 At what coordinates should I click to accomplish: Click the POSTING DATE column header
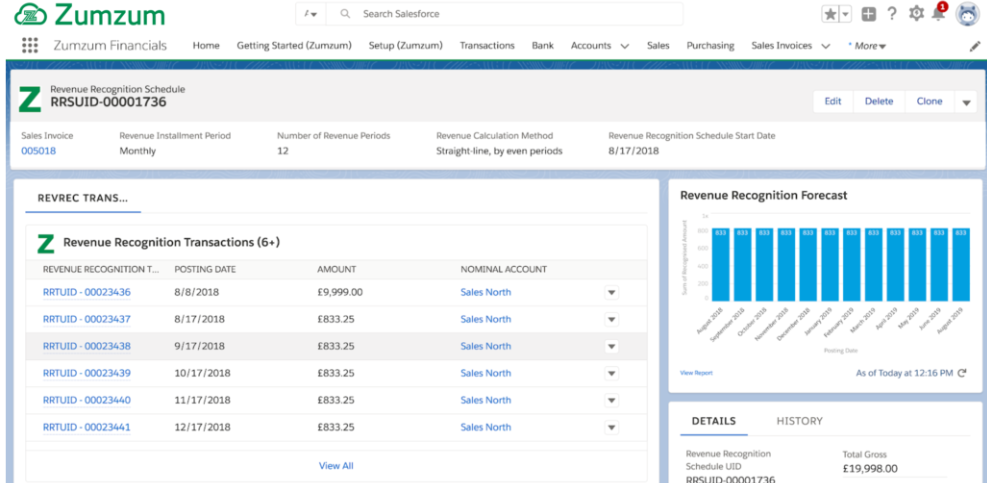tap(205, 270)
